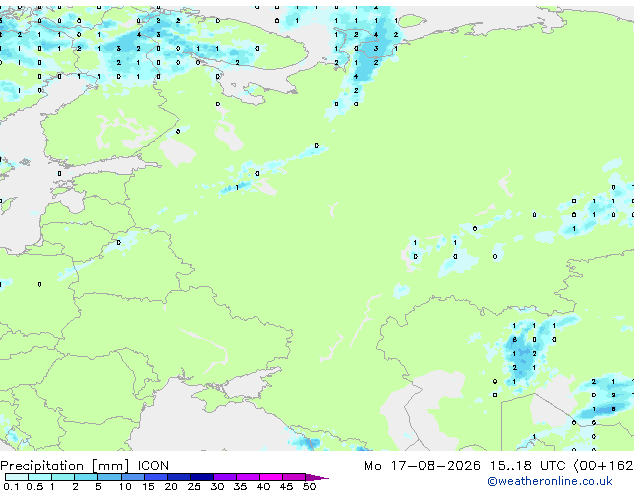Click the 45–50 mm legend swatch
The width and height of the screenshot is (634, 490).
[x=294, y=477]
